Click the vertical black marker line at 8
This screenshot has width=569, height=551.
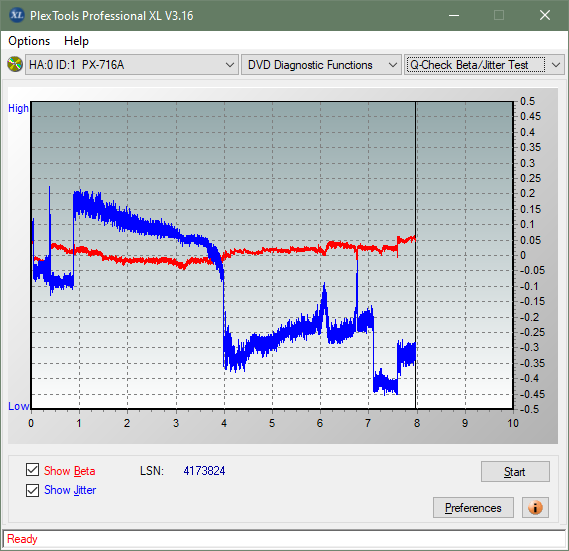pos(416,255)
